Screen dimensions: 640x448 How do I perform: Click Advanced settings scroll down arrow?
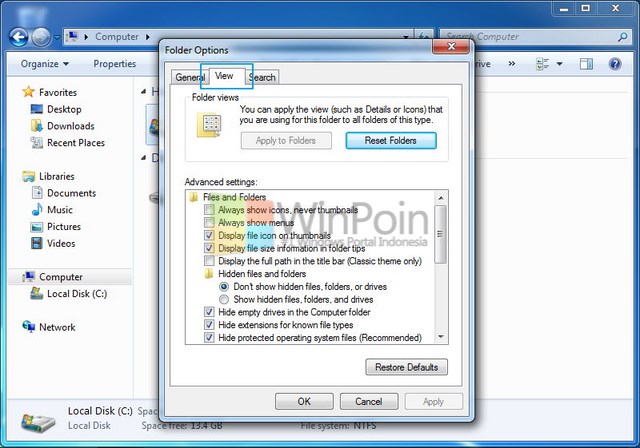point(441,337)
